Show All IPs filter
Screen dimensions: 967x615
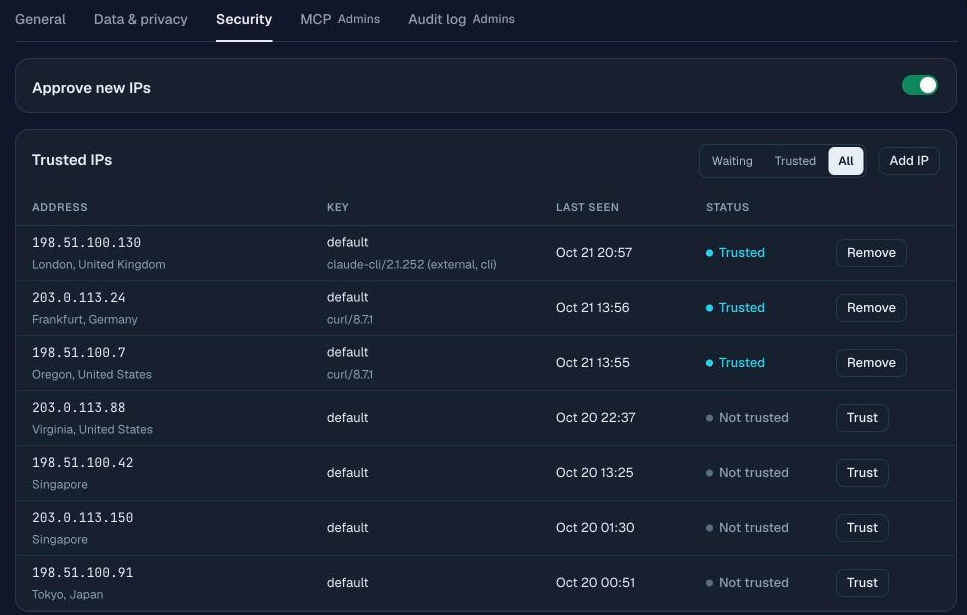(x=846, y=161)
